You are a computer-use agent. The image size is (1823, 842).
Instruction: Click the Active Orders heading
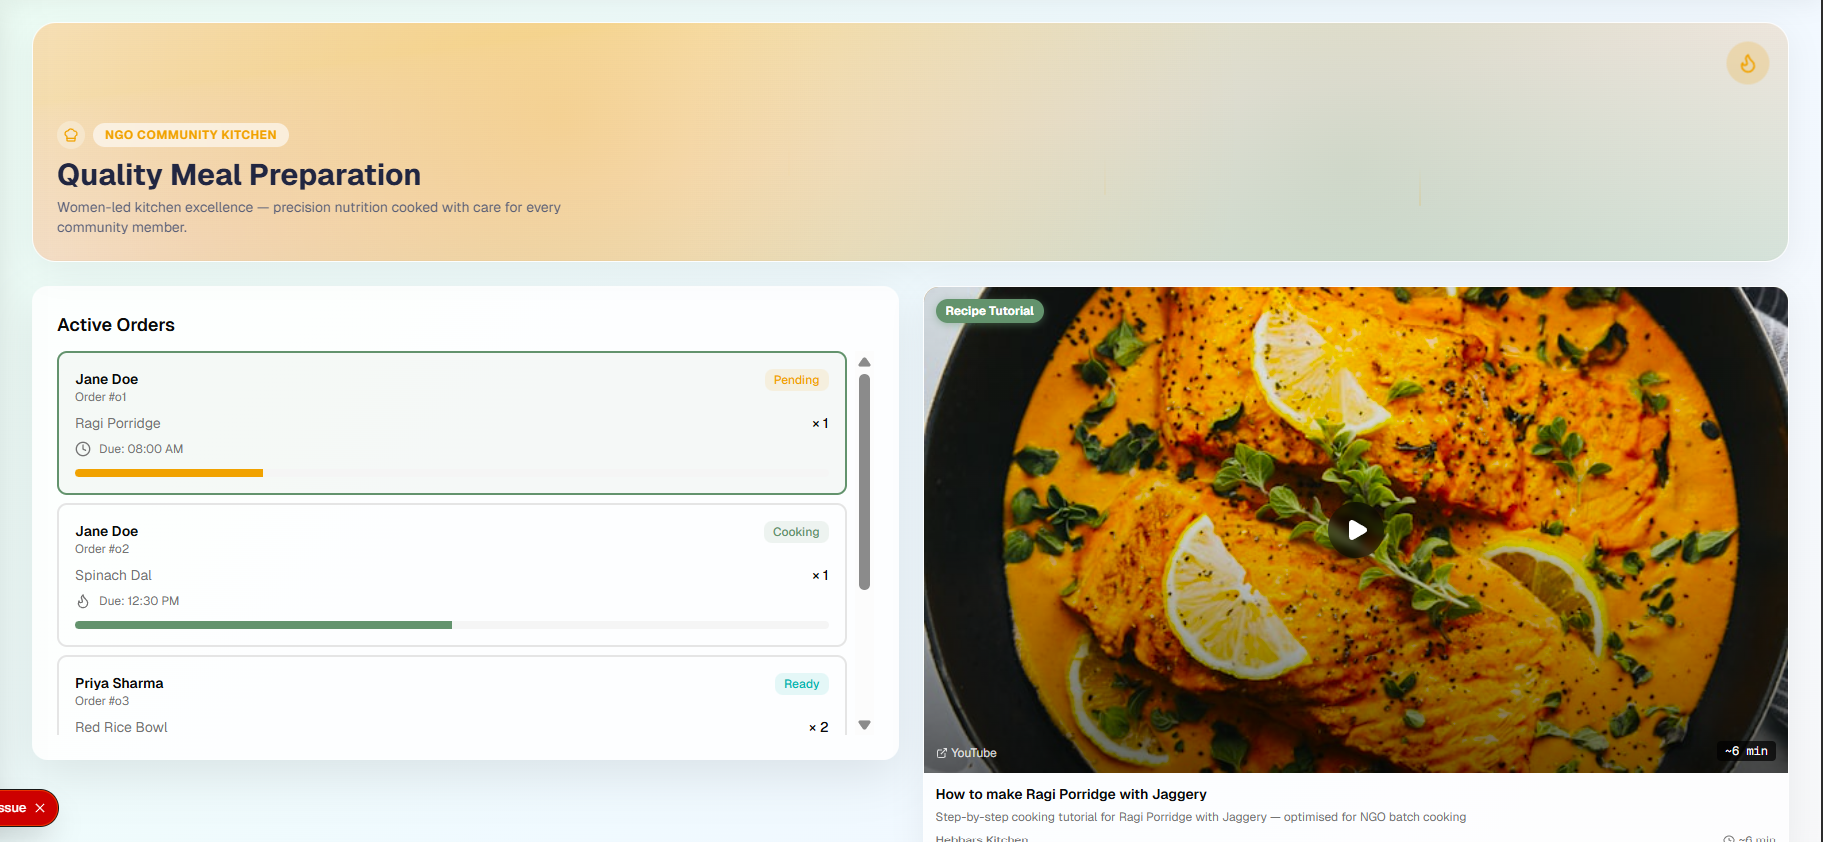click(x=116, y=325)
